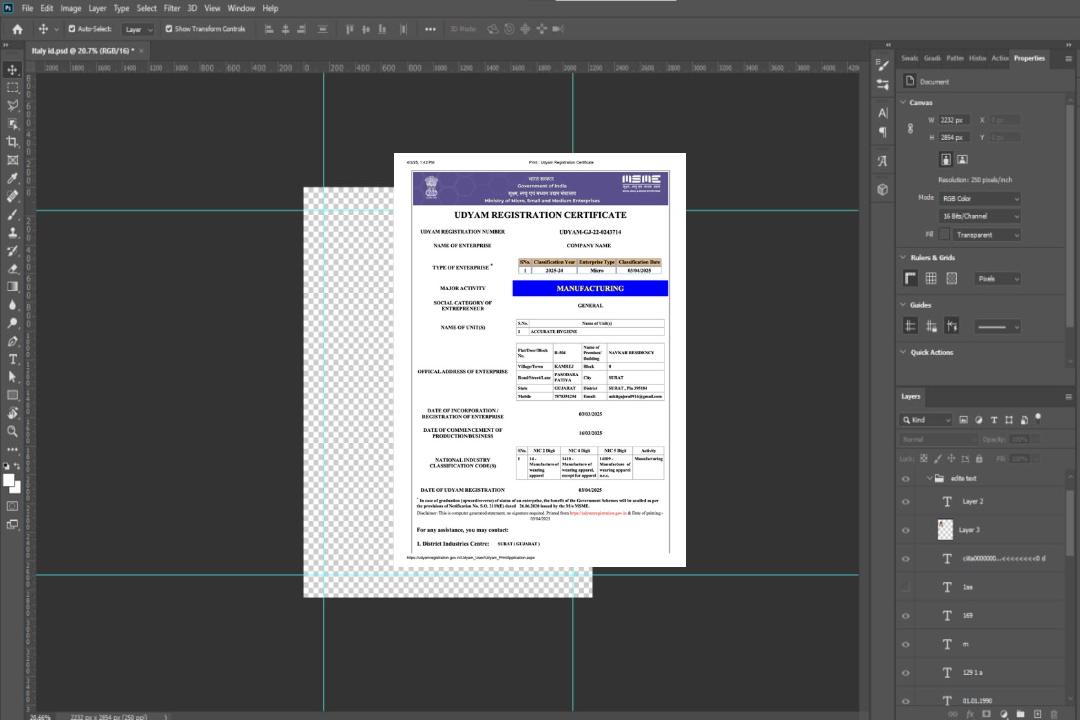Open the Window menu
Screen dimensions: 1080x720
(x=241, y=8)
